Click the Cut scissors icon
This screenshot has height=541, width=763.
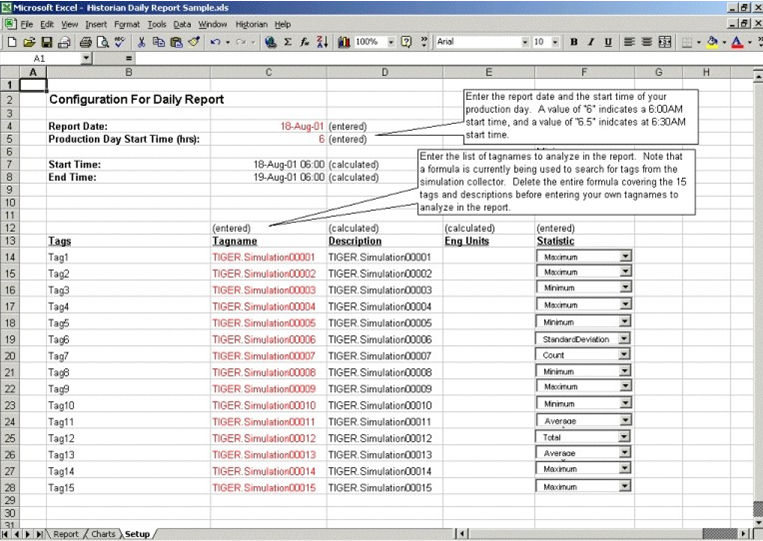click(x=141, y=42)
